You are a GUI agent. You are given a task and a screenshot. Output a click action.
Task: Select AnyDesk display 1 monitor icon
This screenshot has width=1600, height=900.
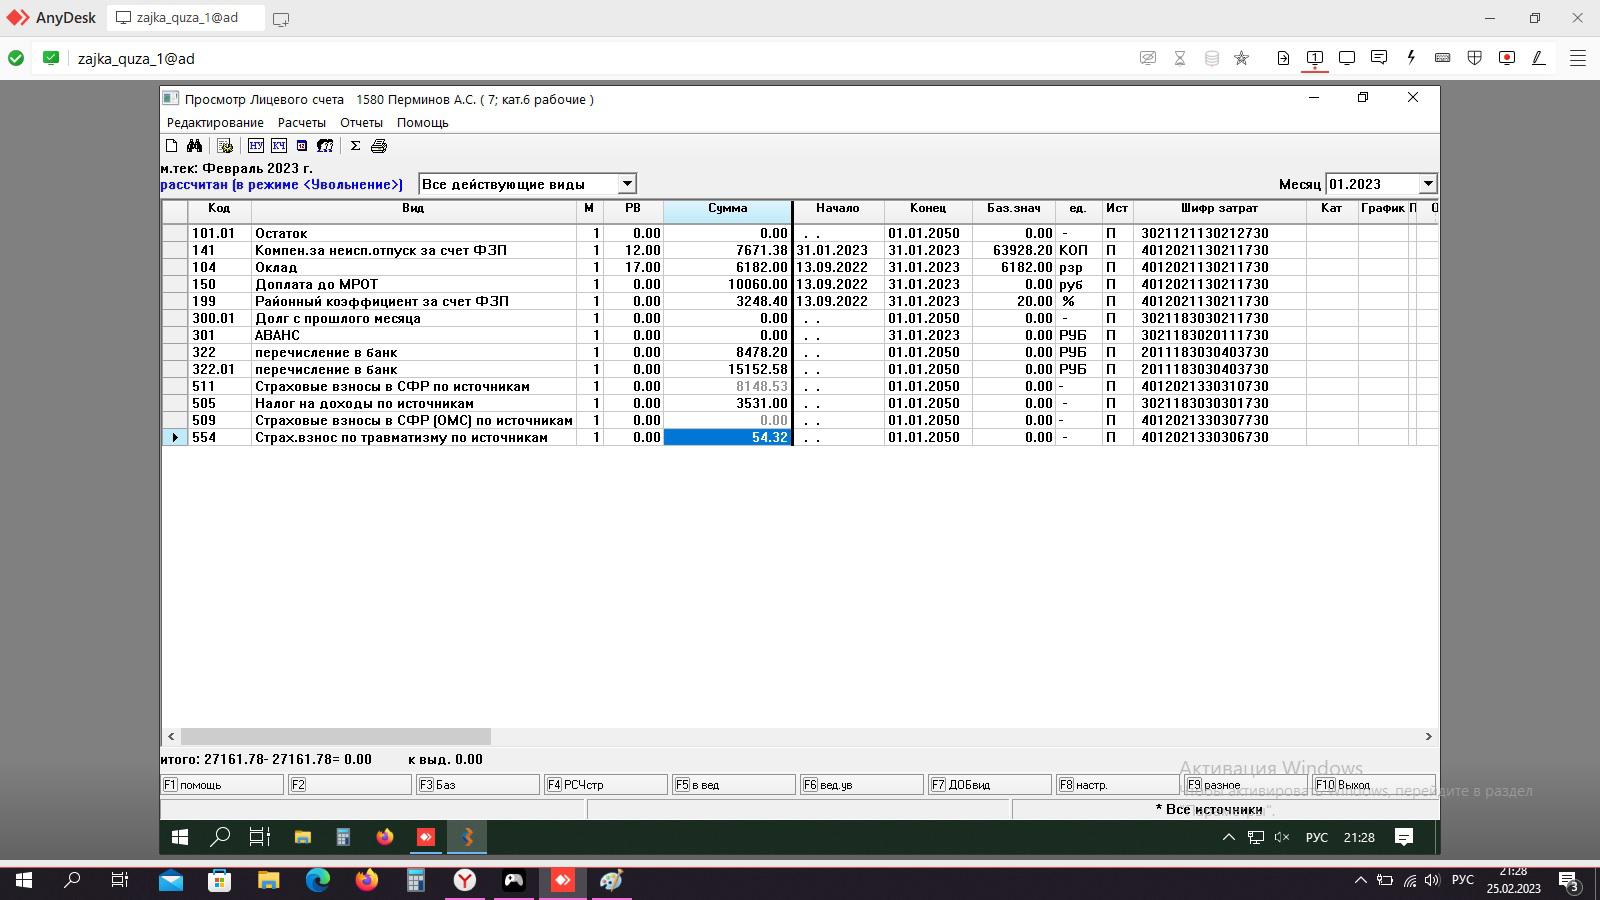tap(1315, 58)
